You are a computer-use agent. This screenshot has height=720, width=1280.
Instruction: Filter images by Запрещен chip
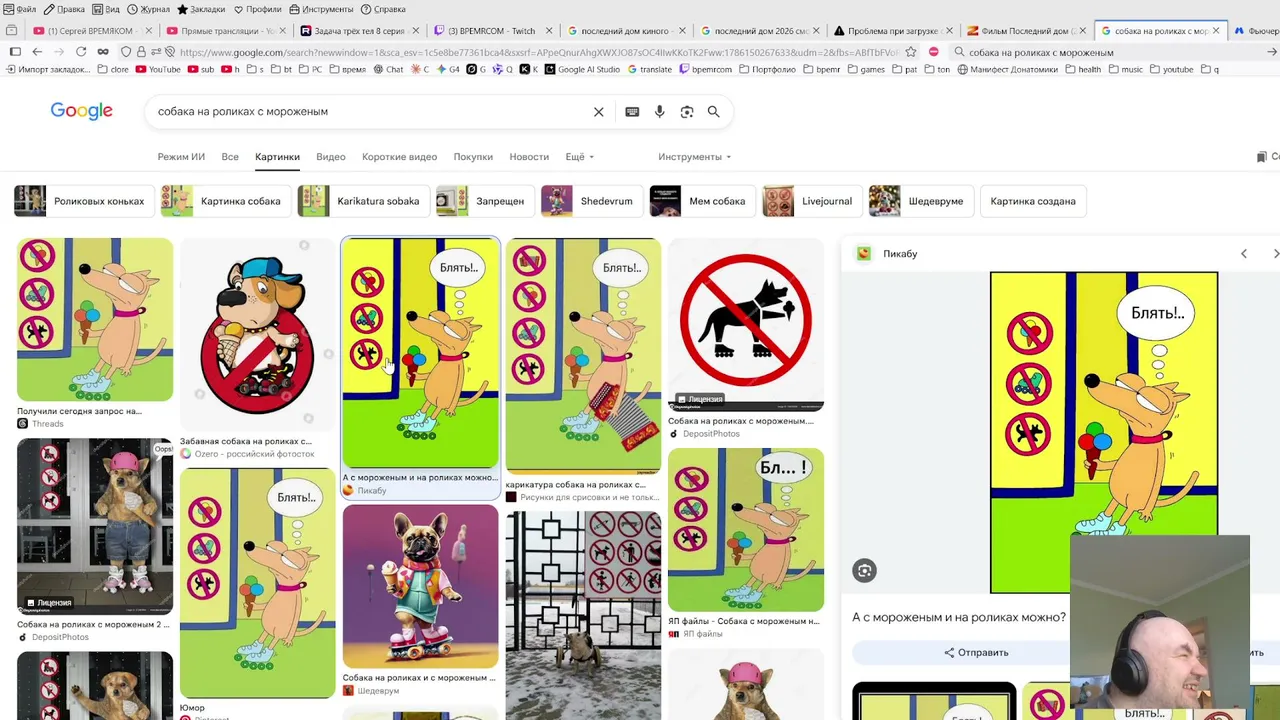(484, 201)
